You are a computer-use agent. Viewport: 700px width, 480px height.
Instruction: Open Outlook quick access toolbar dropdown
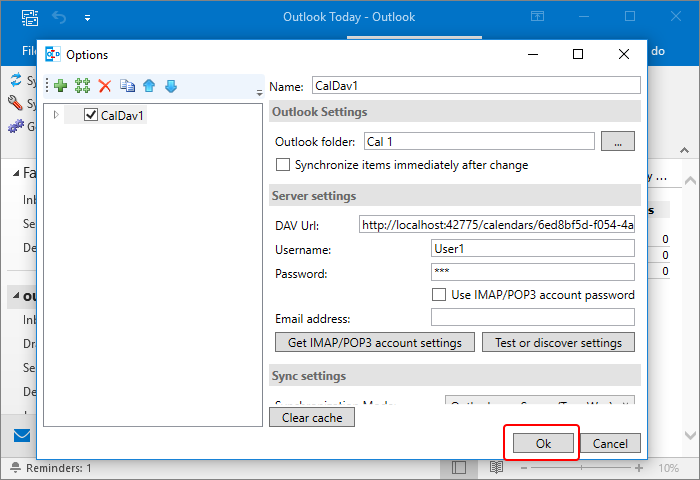[x=88, y=18]
